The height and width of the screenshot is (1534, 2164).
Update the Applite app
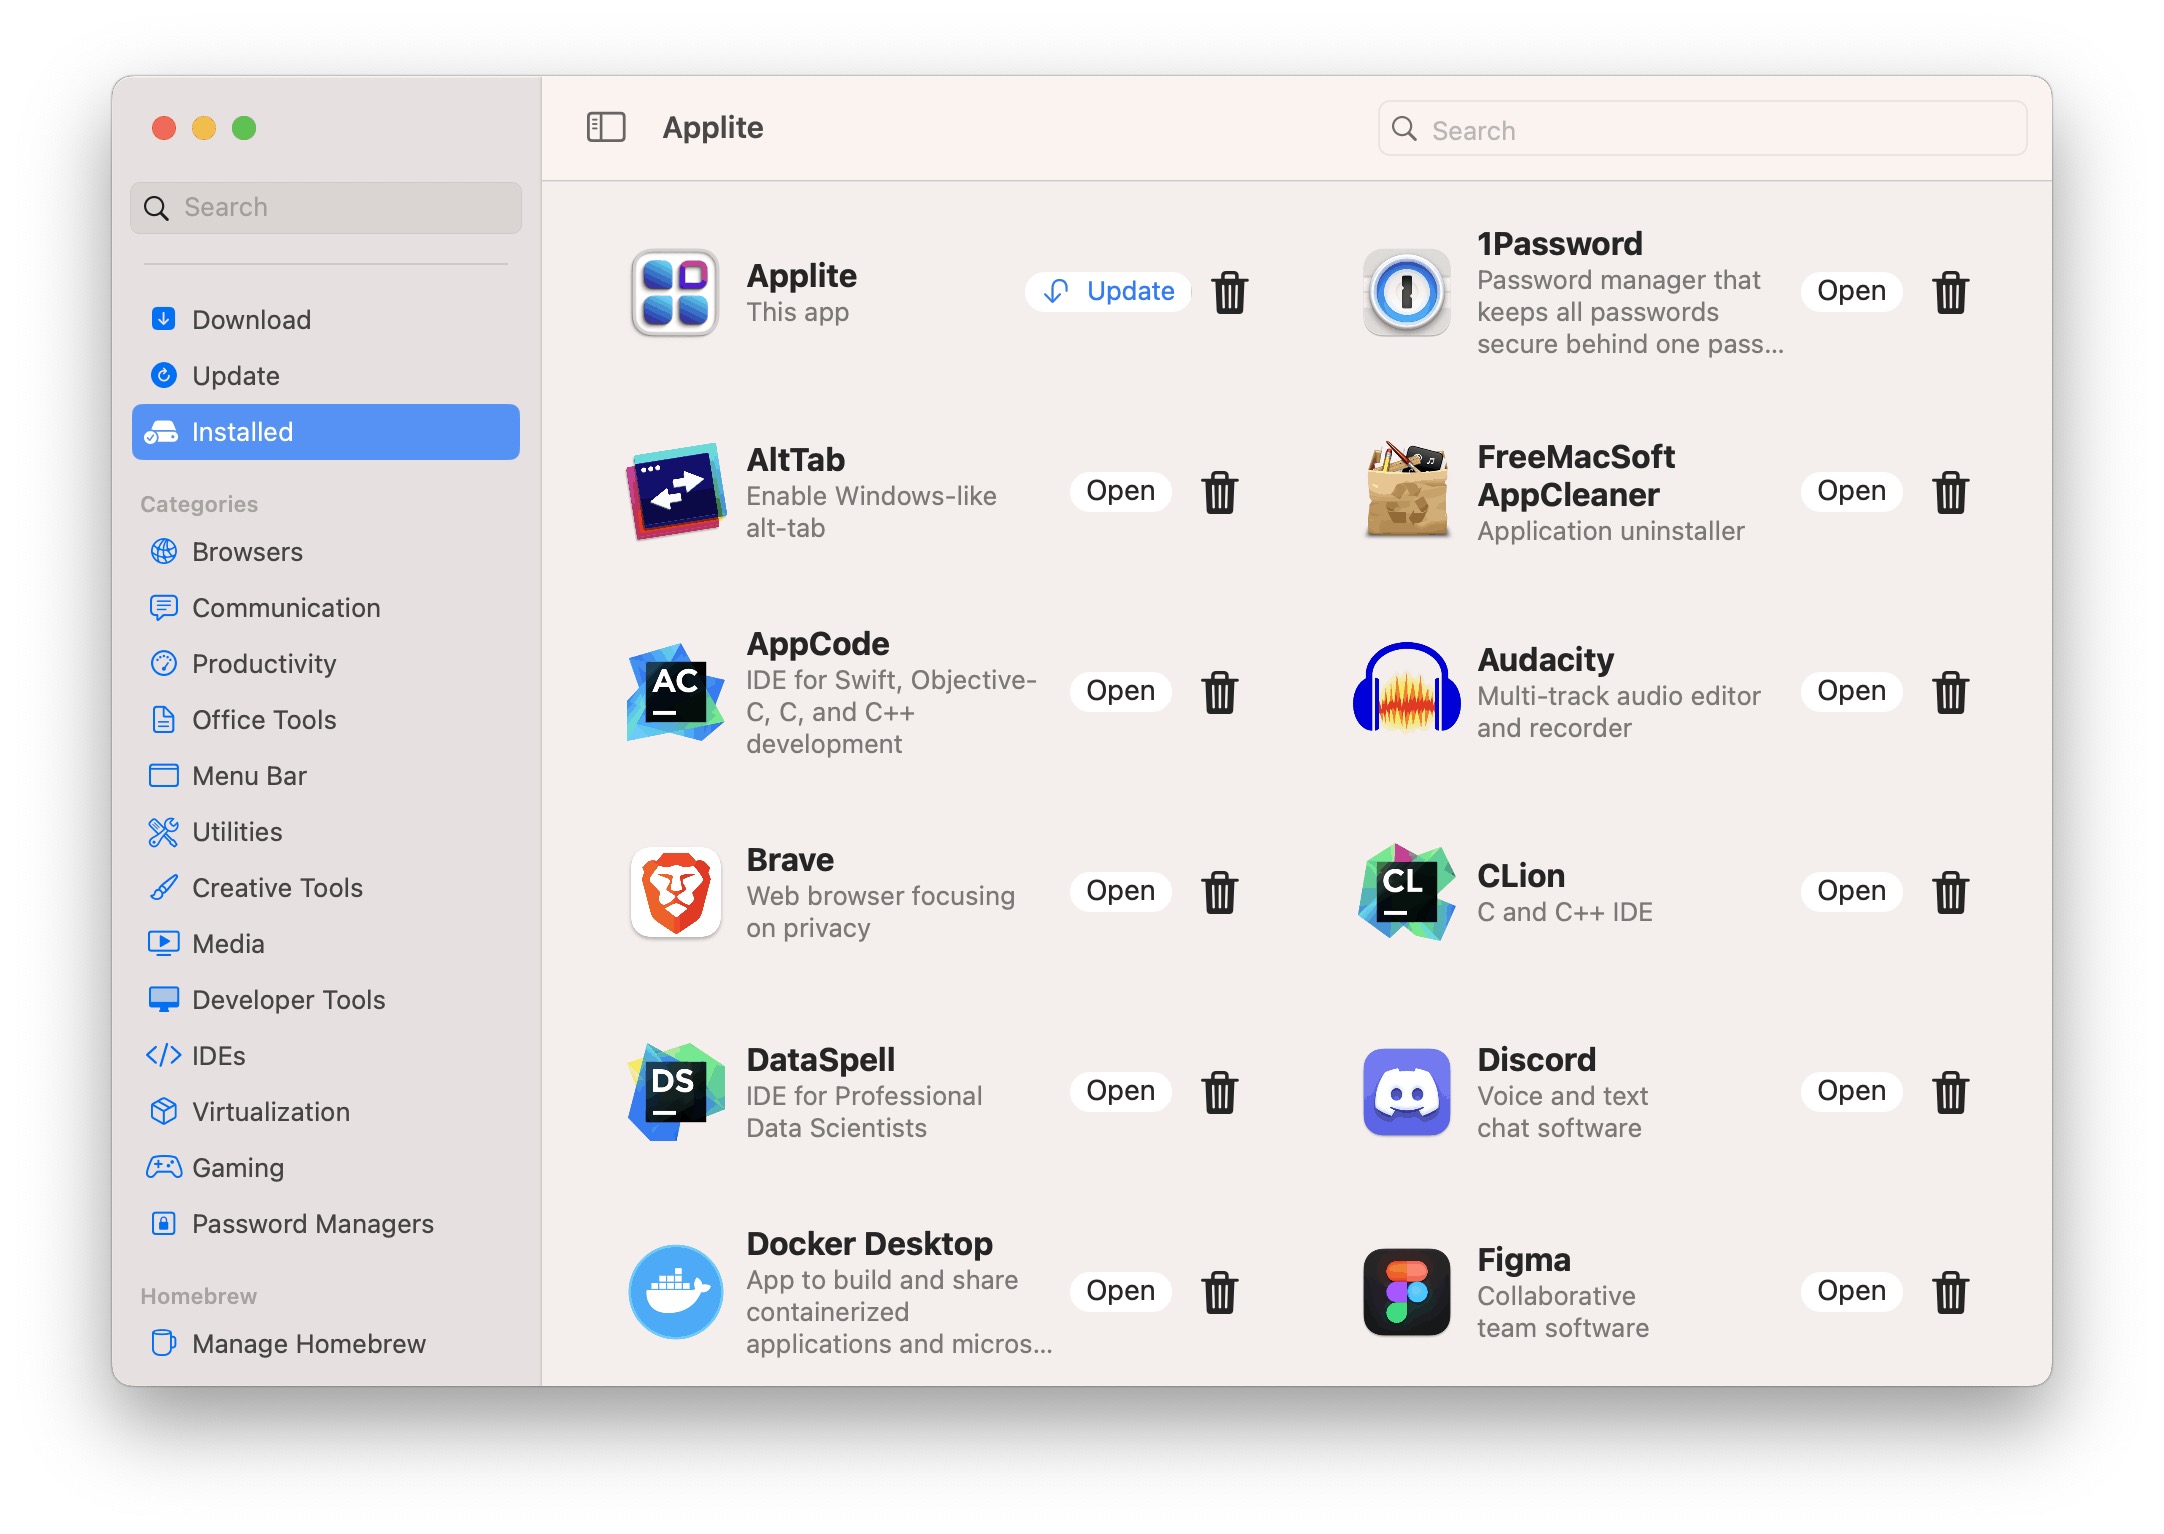pos(1107,291)
